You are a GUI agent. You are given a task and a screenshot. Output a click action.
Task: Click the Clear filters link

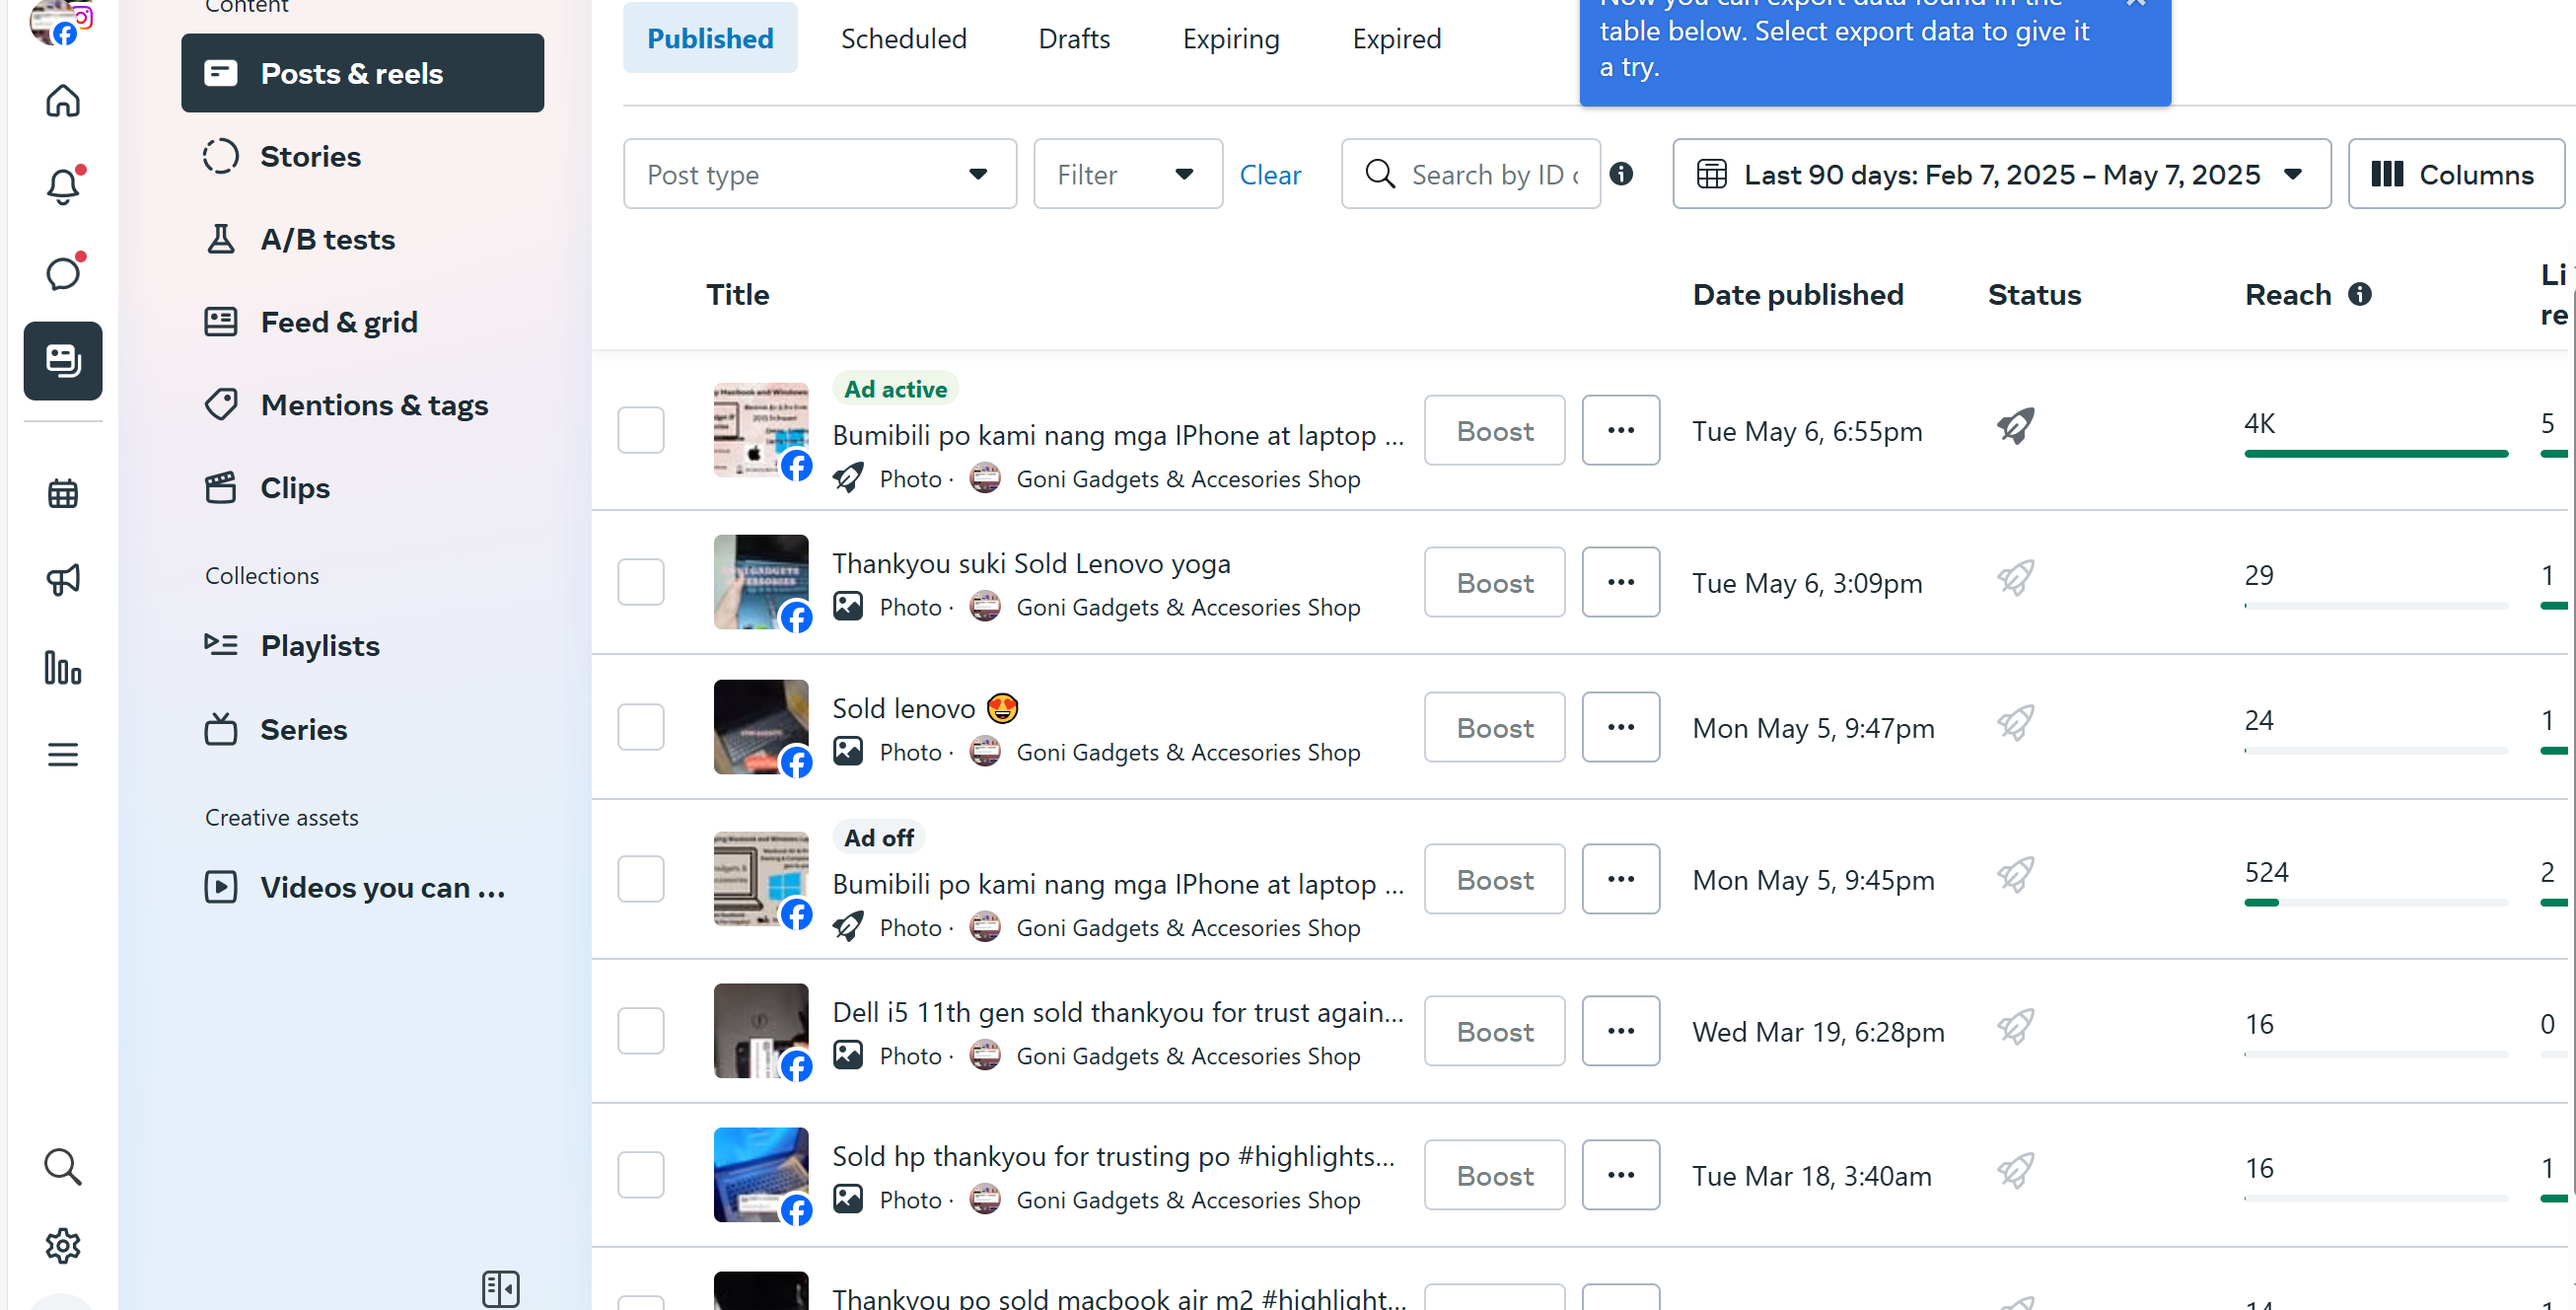[x=1270, y=175]
